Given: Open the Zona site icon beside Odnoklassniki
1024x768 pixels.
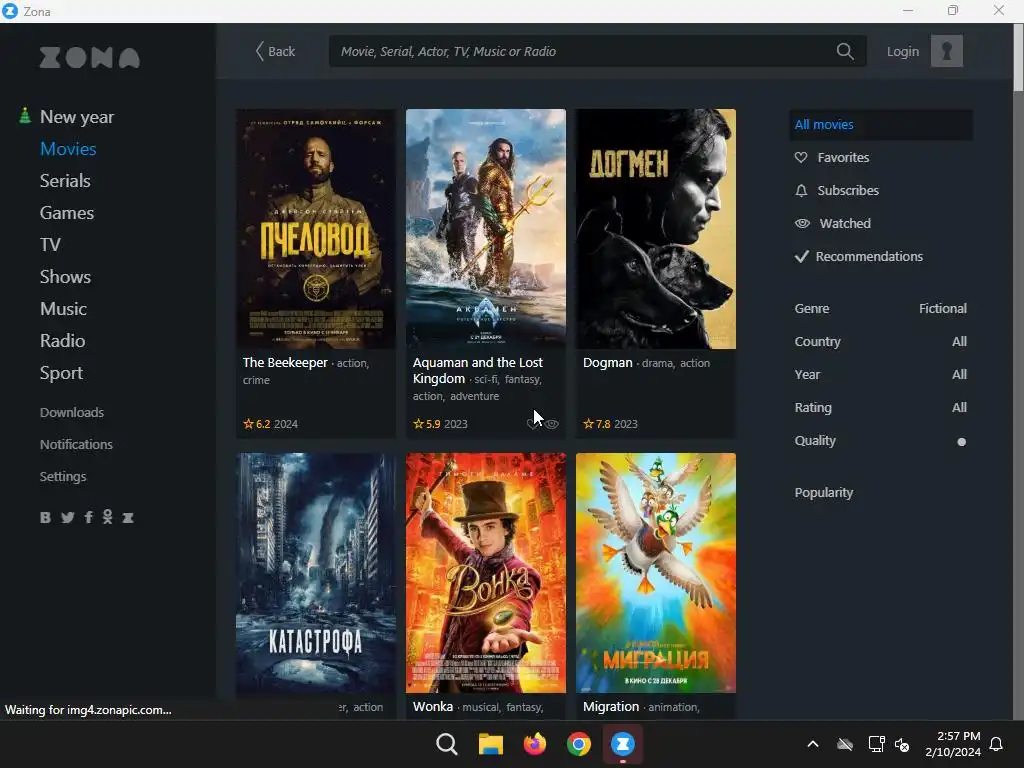Looking at the screenshot, I should 128,518.
